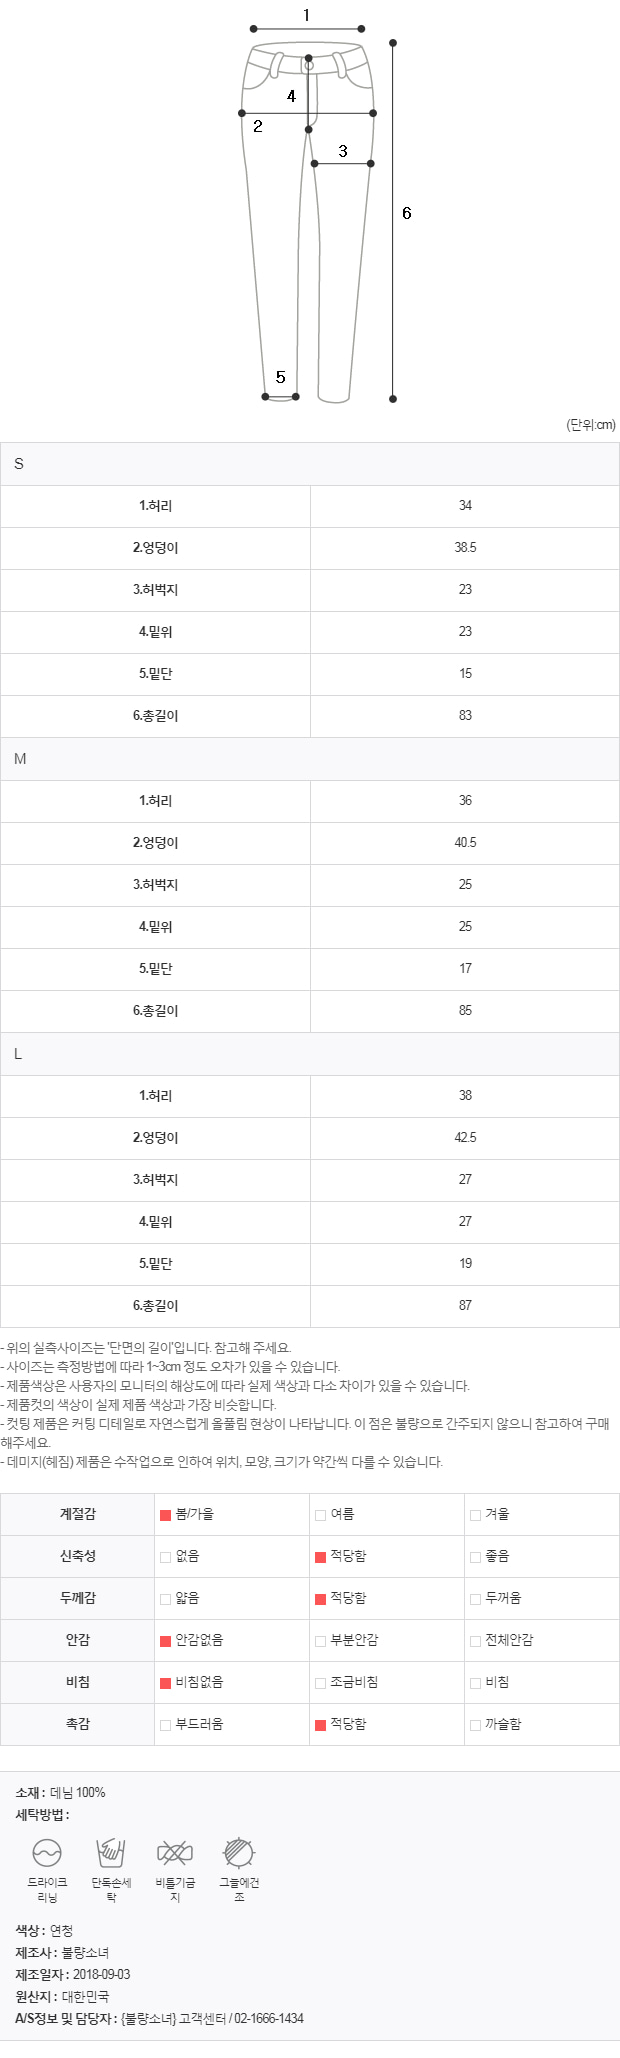The image size is (620, 2058).
Task: Check the 두꺼움 thickness option
Action: (x=476, y=1599)
